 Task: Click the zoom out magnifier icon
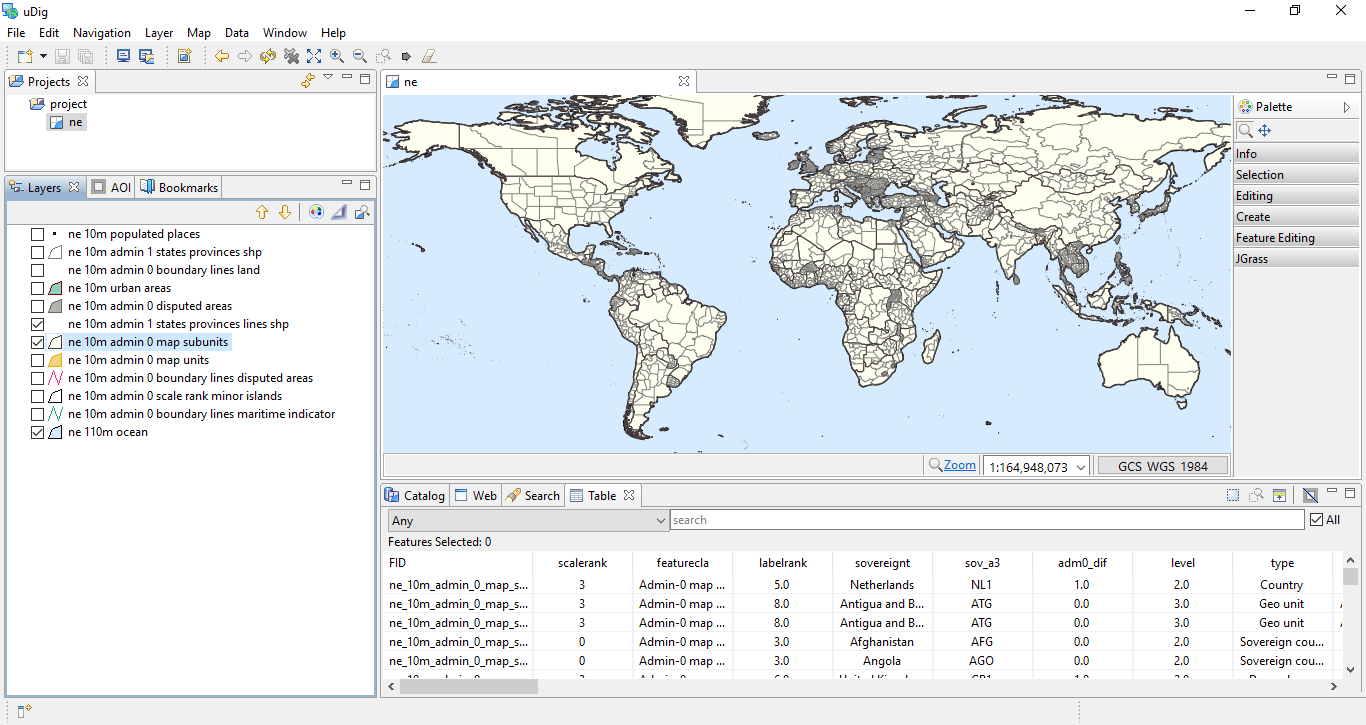tap(360, 56)
